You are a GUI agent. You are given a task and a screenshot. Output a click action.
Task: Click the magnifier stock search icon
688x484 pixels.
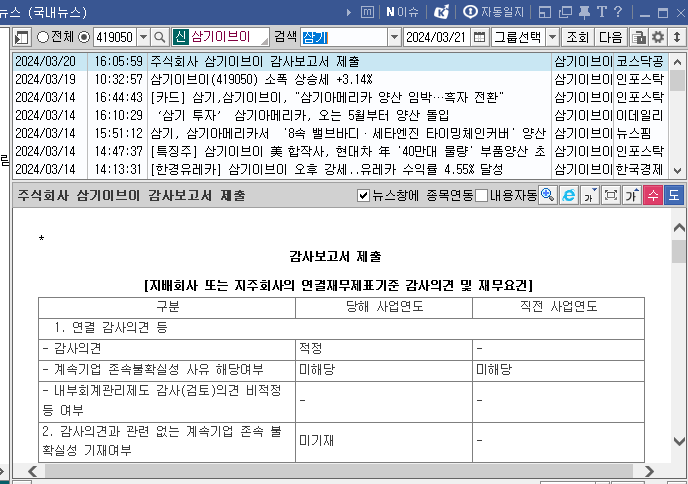[160, 37]
